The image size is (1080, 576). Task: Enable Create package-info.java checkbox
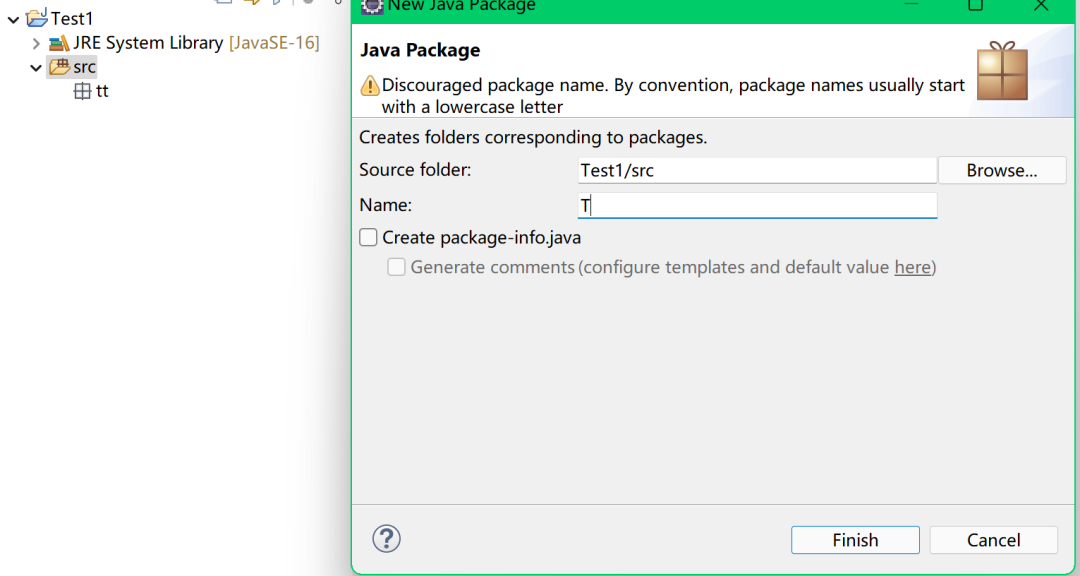pos(368,238)
